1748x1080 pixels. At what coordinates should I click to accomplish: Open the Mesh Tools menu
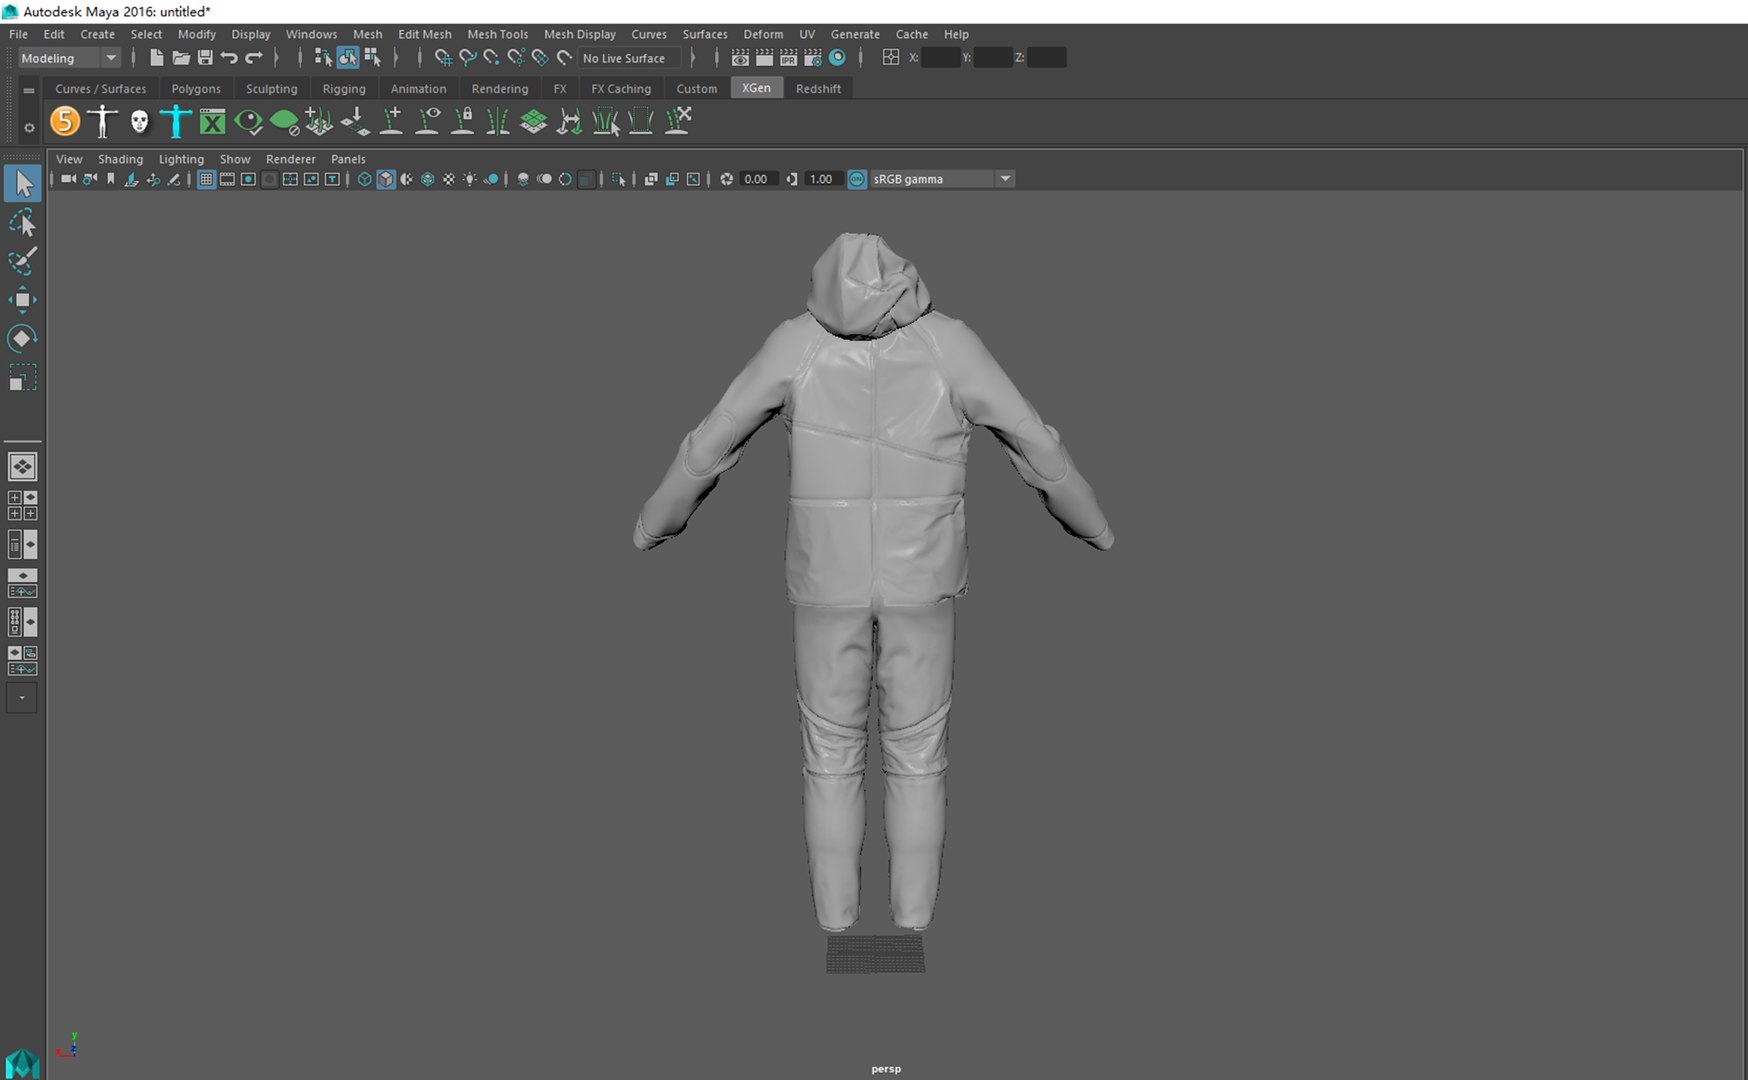pos(497,34)
